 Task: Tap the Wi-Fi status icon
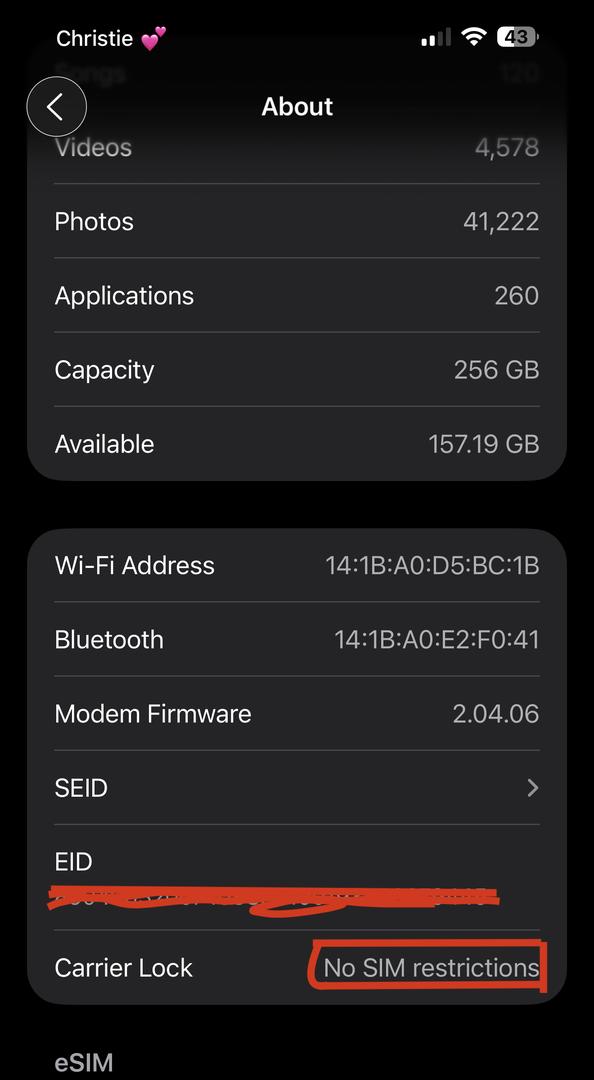pos(473,37)
